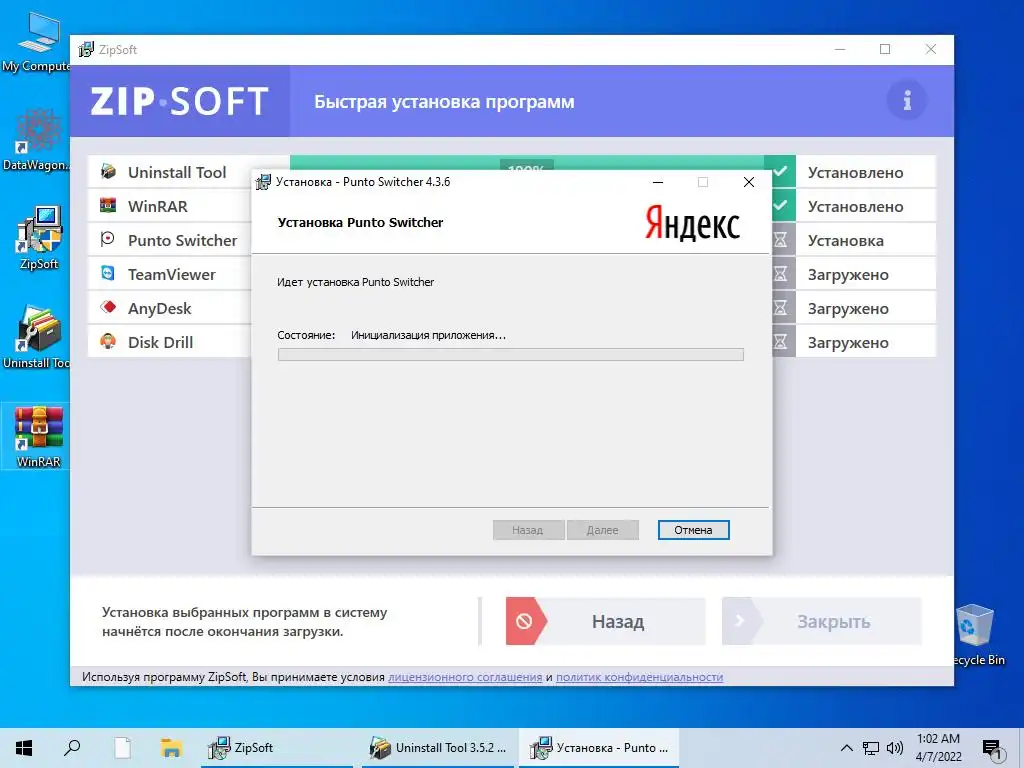Click green checkmark next to Uninstall Tool status
The image size is (1024, 768).
click(780, 172)
